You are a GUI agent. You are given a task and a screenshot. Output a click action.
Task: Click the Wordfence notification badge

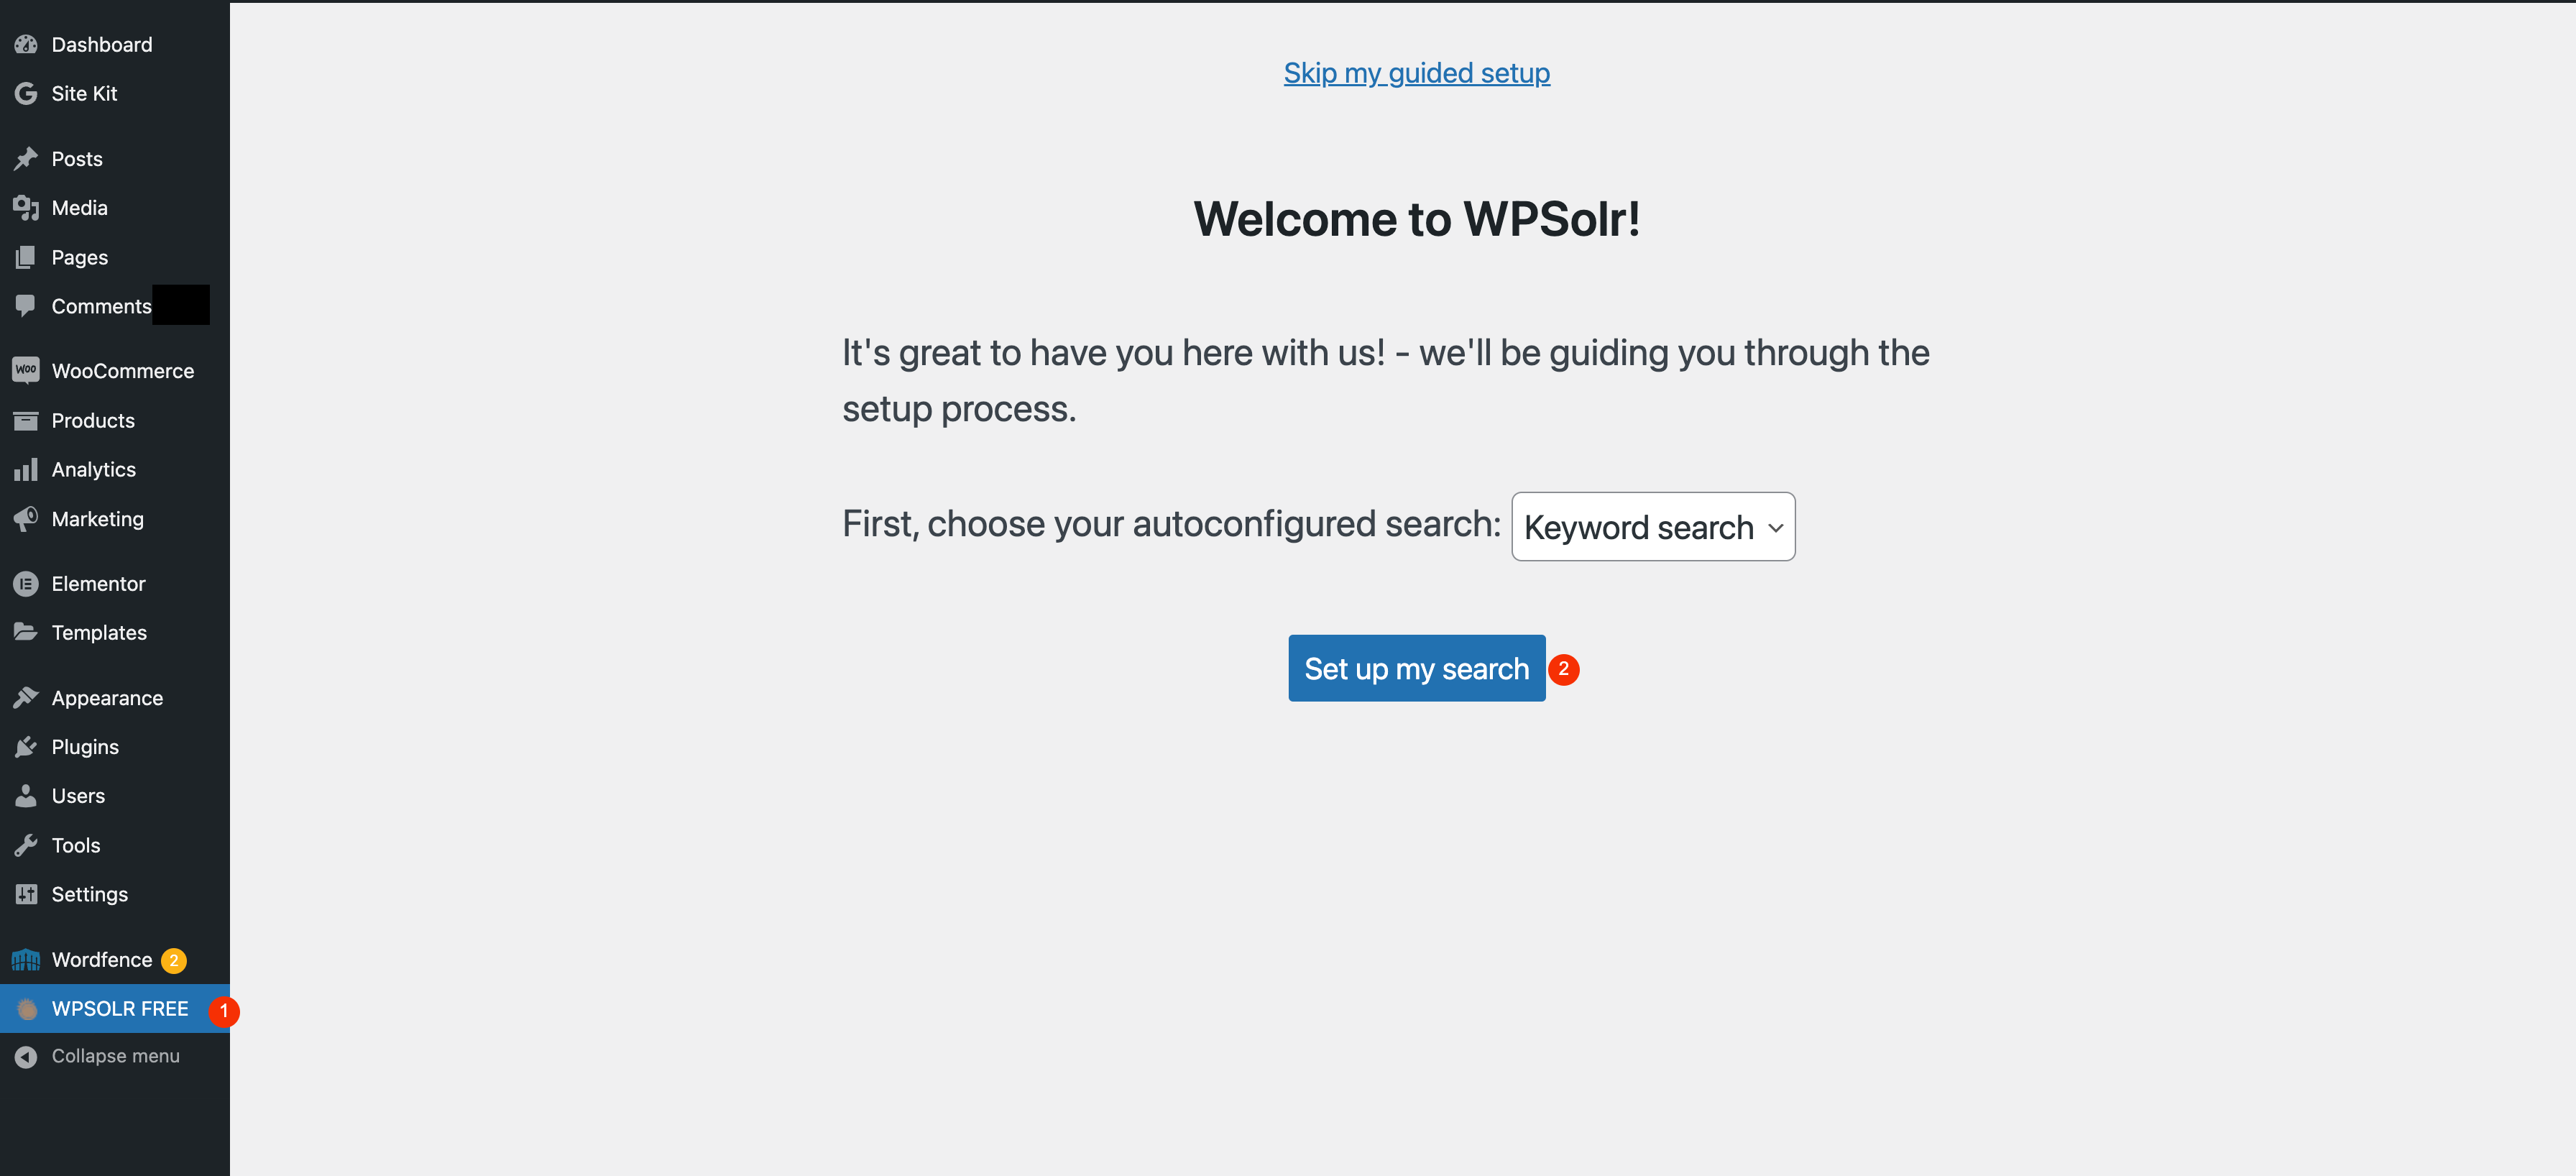[x=174, y=960]
